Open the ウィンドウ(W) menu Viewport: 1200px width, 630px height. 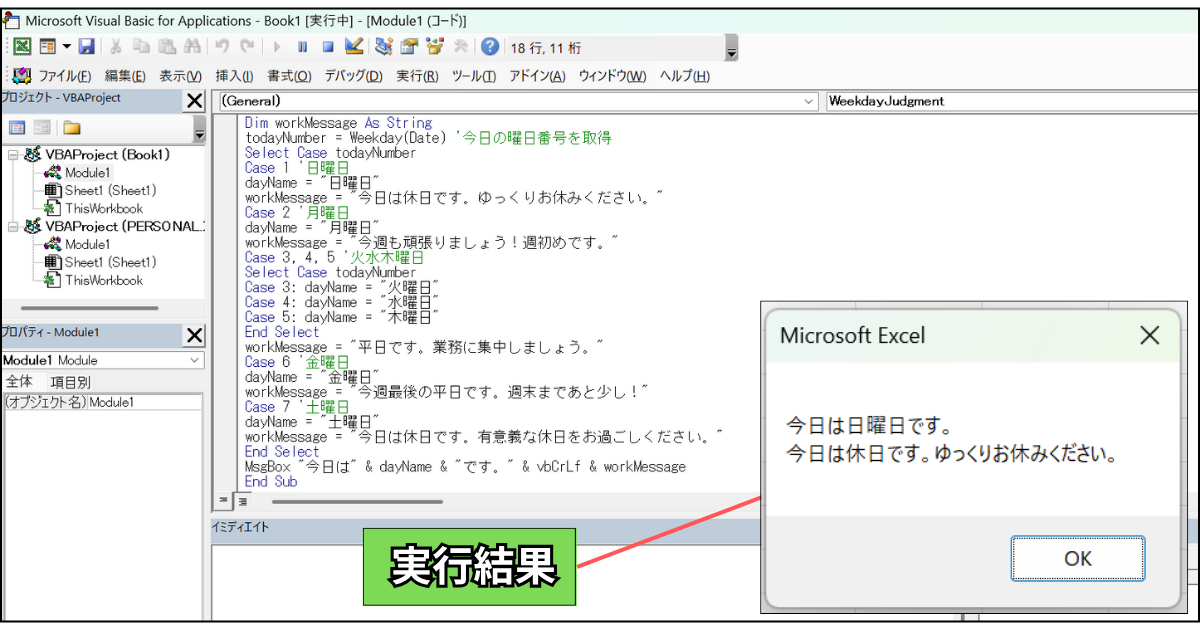click(612, 76)
